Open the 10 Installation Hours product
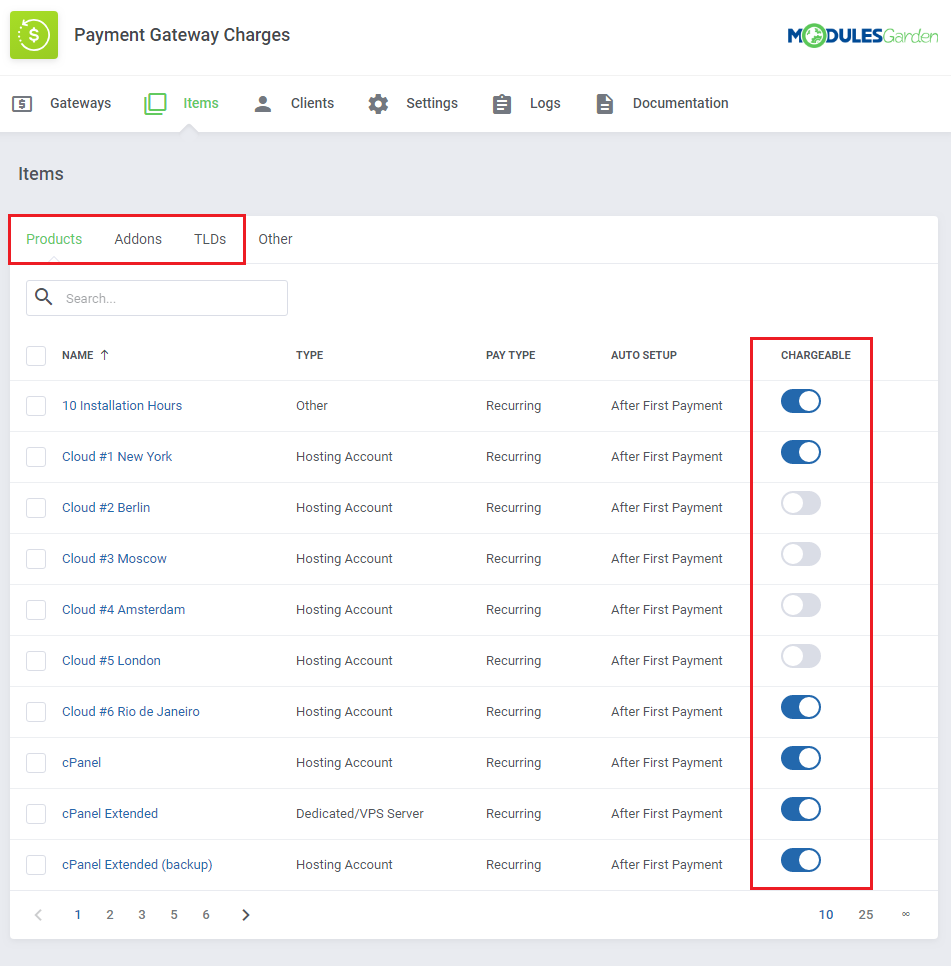 [x=122, y=406]
